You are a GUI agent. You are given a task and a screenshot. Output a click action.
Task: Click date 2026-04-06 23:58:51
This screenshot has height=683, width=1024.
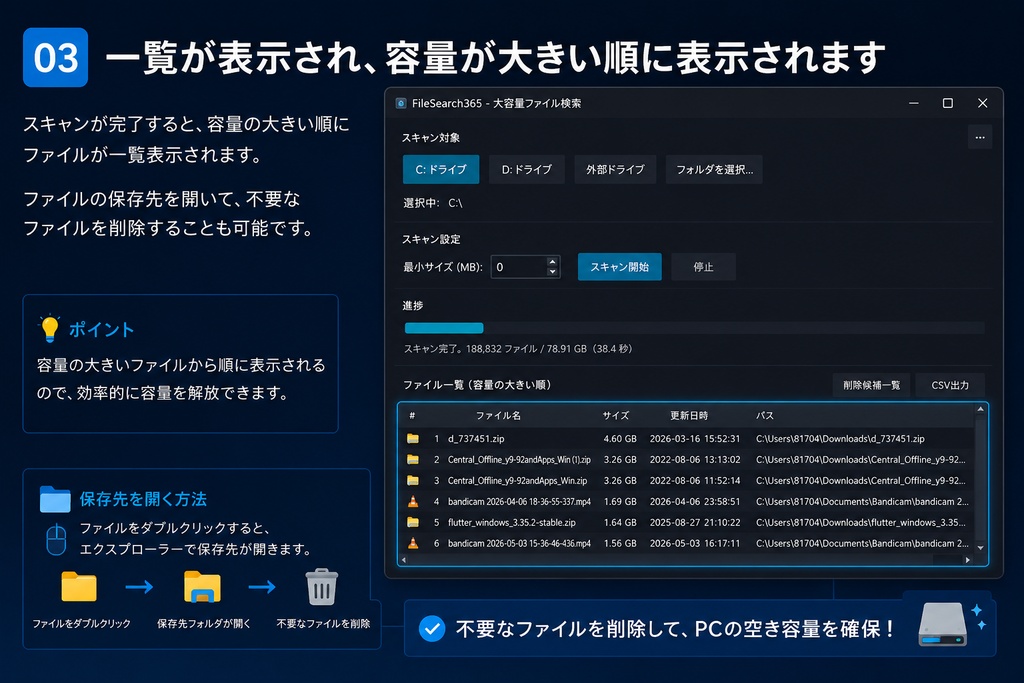[x=695, y=501]
